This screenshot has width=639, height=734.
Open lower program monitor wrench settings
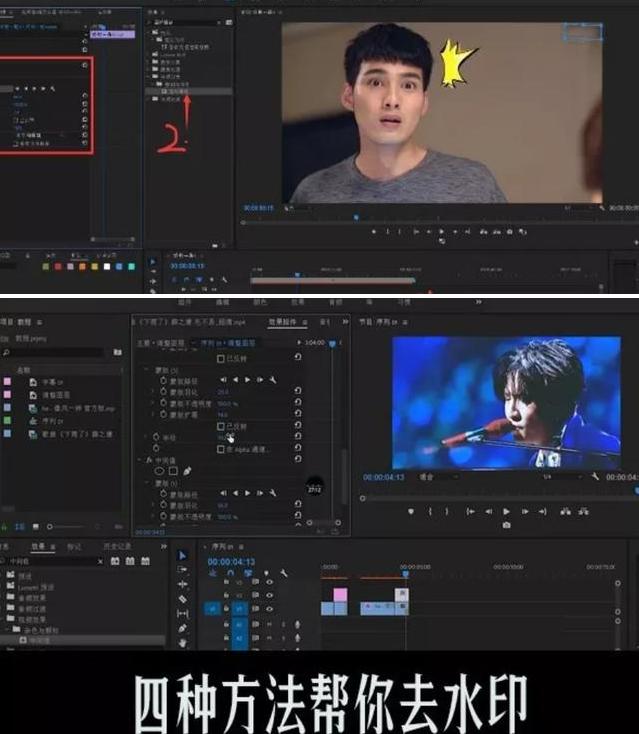click(x=595, y=477)
